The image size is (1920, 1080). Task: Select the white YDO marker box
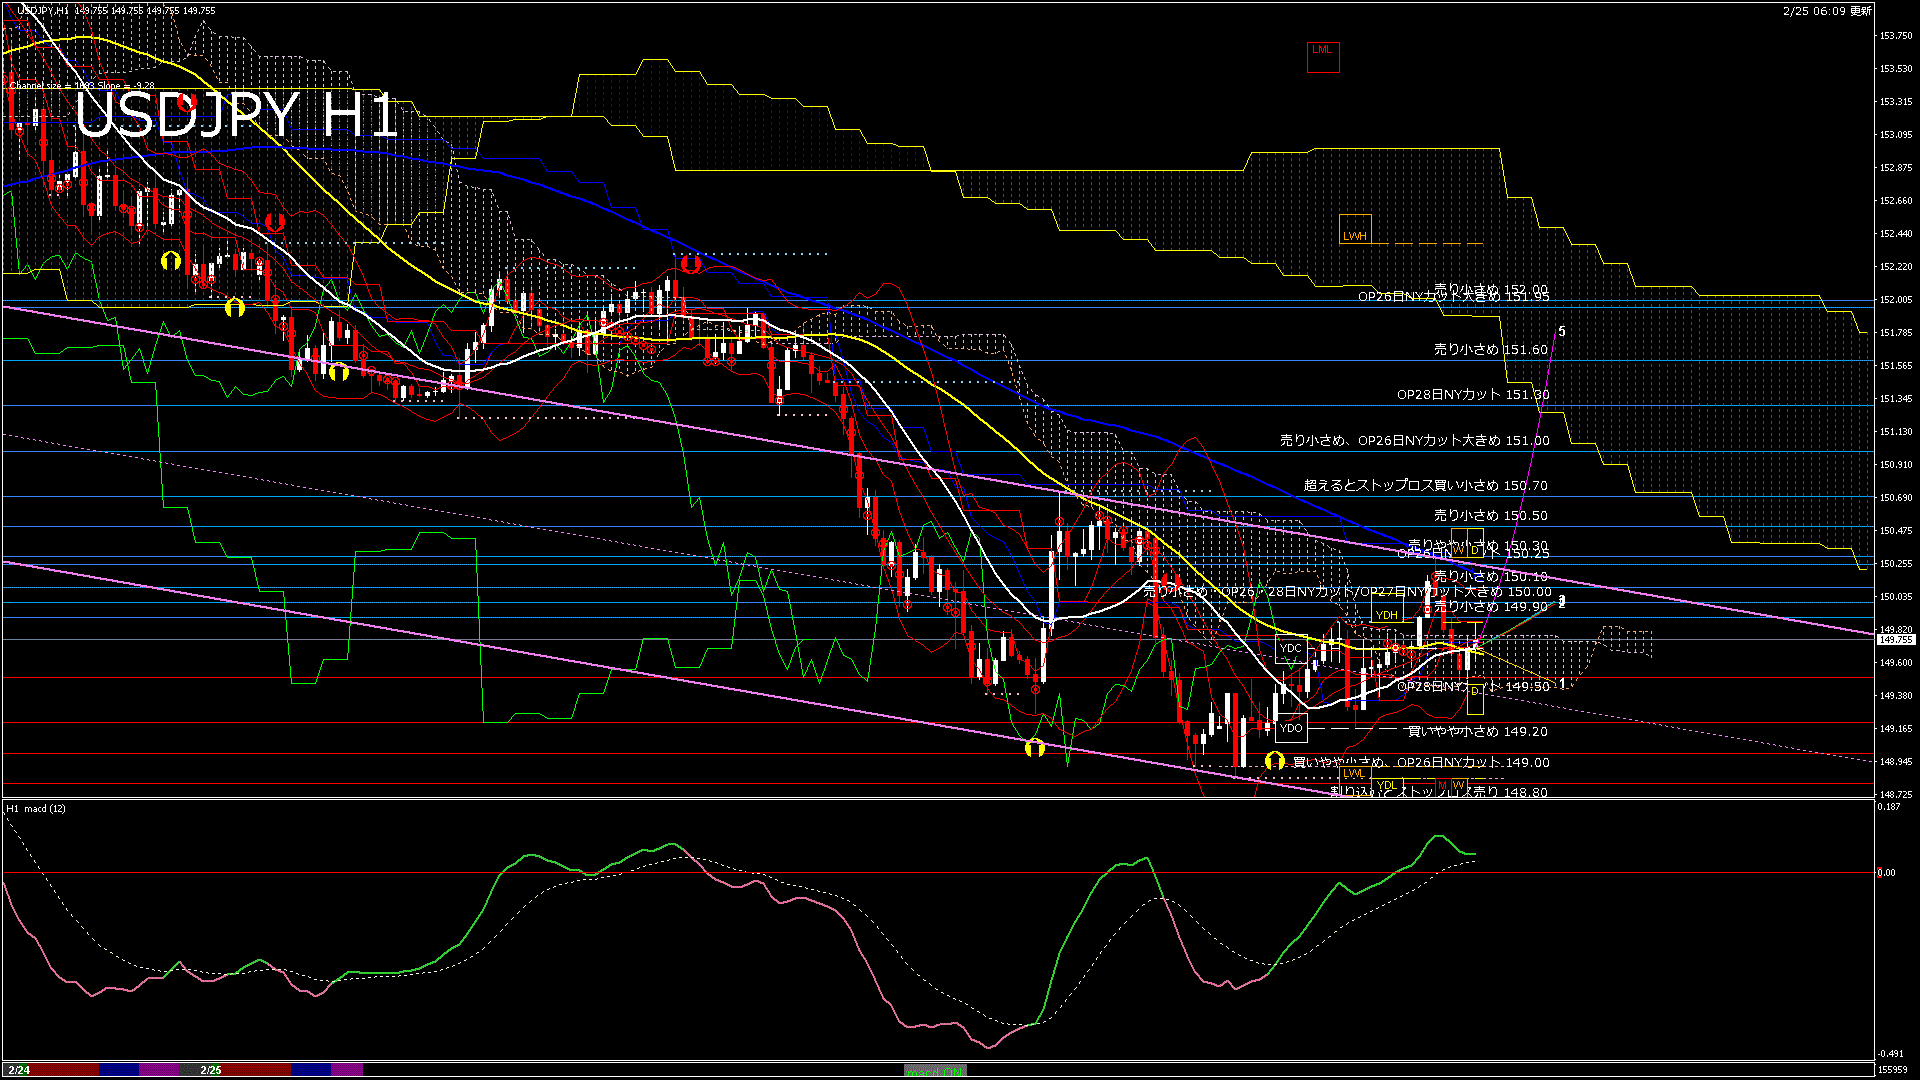coord(1291,727)
